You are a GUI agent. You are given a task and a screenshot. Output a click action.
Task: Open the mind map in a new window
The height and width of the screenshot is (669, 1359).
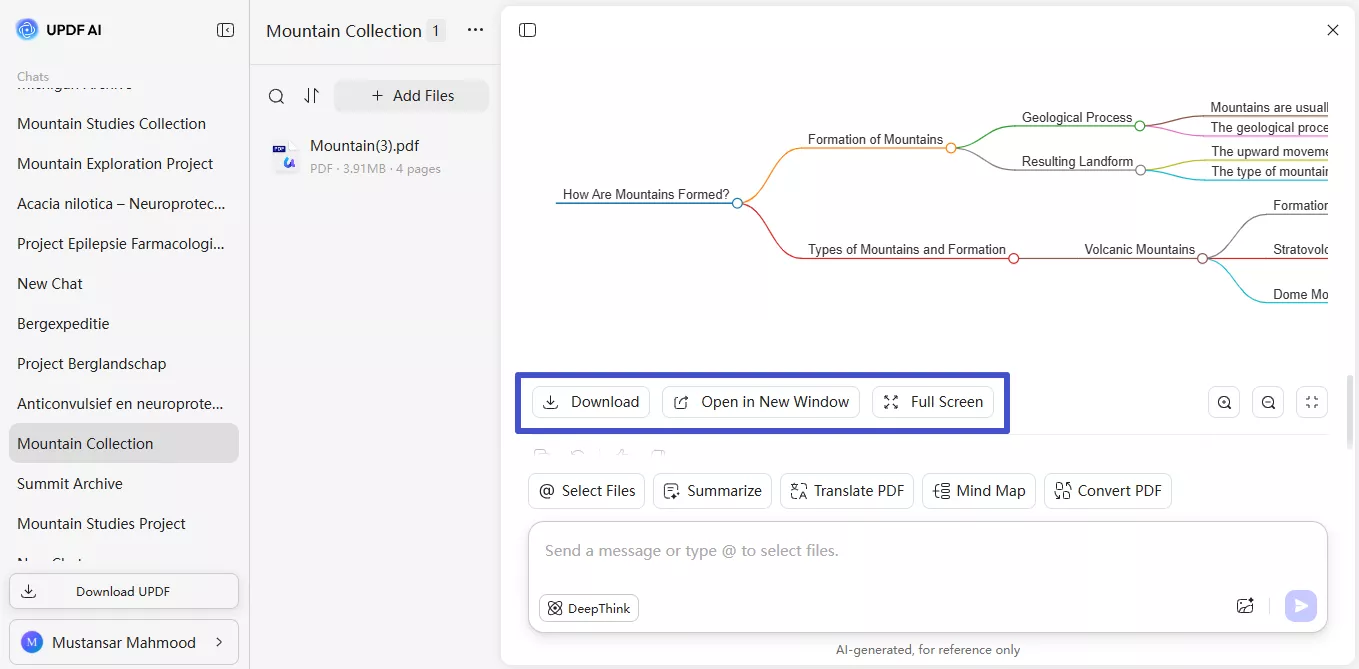[x=761, y=401]
